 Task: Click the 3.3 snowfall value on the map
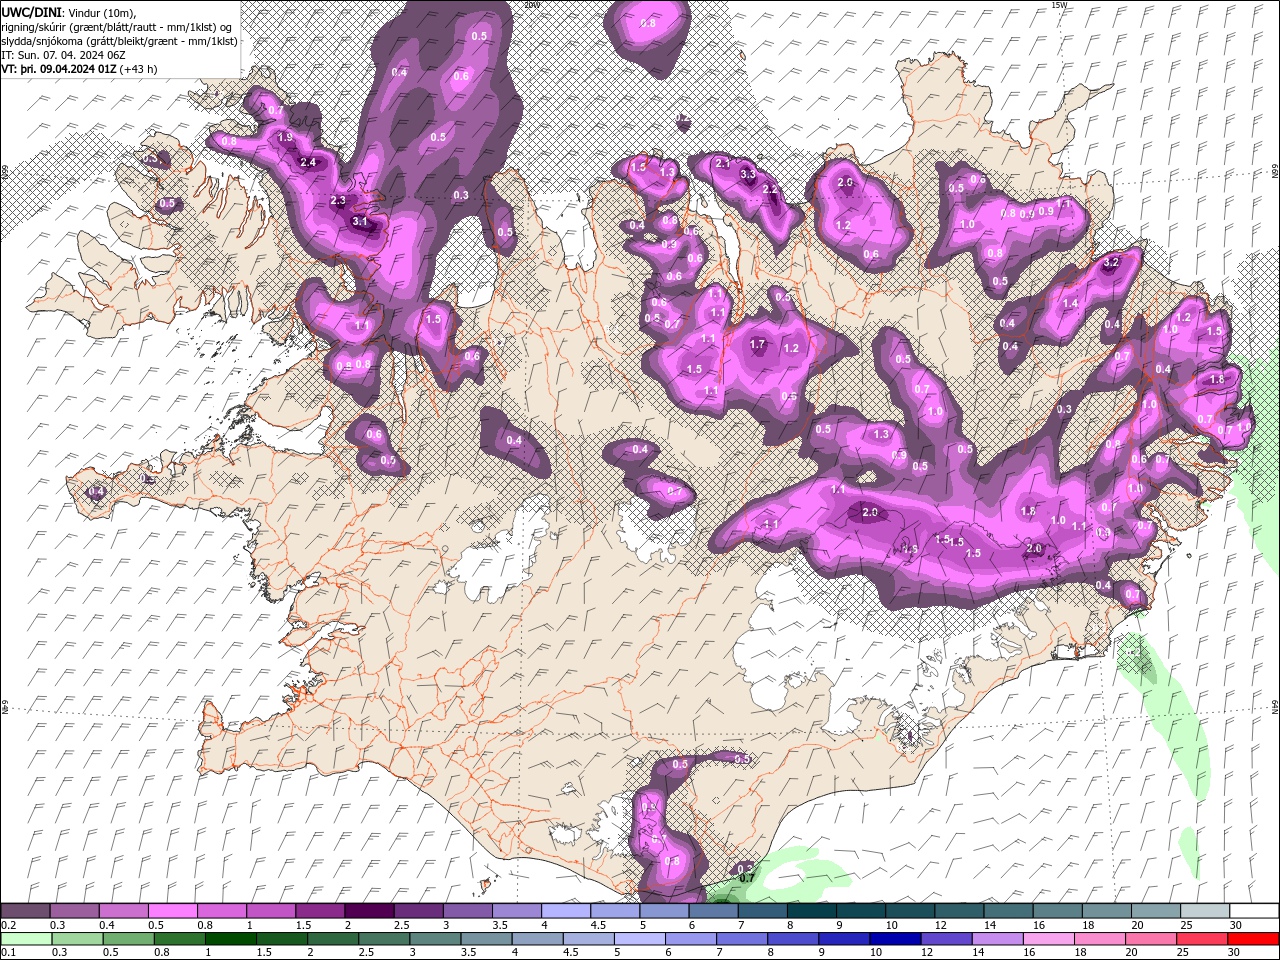[747, 174]
